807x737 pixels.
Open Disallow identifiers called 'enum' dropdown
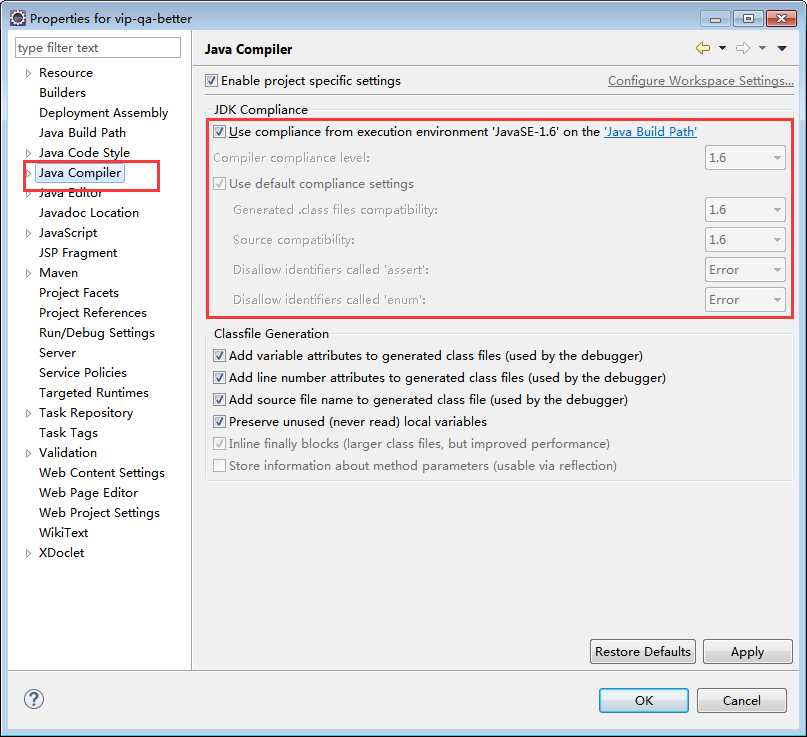click(x=745, y=300)
